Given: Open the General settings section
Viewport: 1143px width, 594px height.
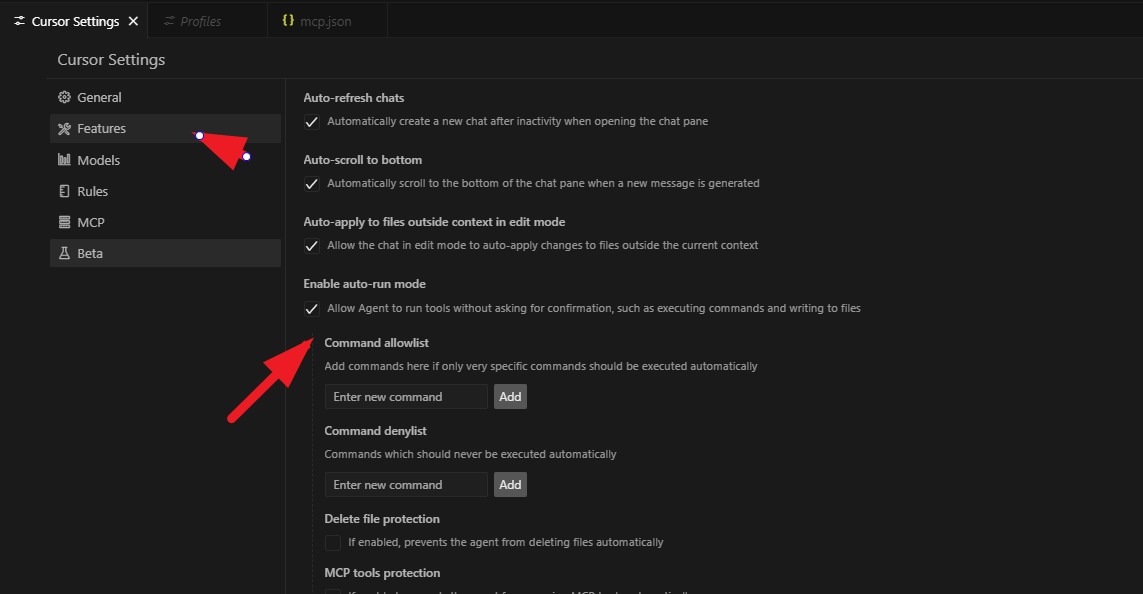Looking at the screenshot, I should point(165,97).
